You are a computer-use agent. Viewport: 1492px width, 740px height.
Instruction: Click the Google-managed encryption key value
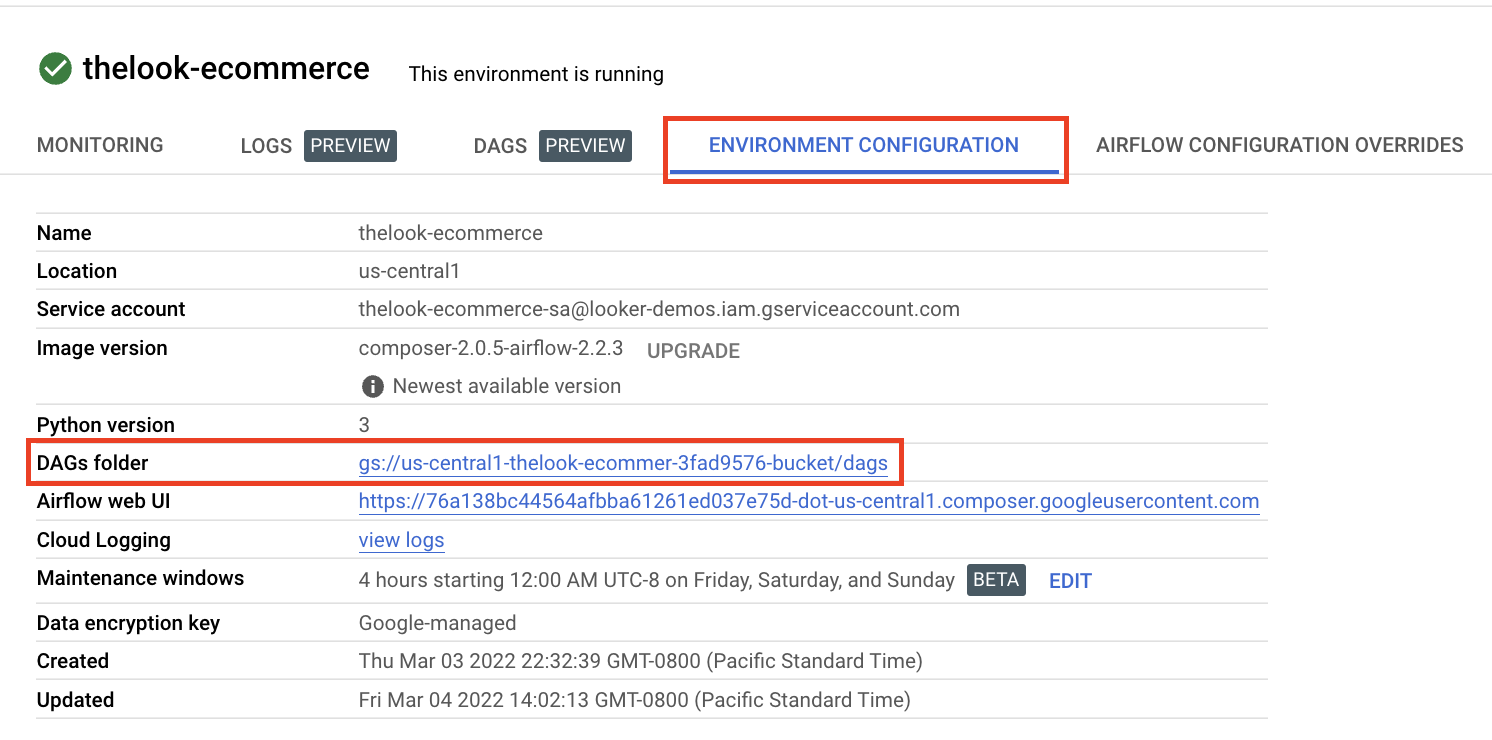click(x=437, y=623)
